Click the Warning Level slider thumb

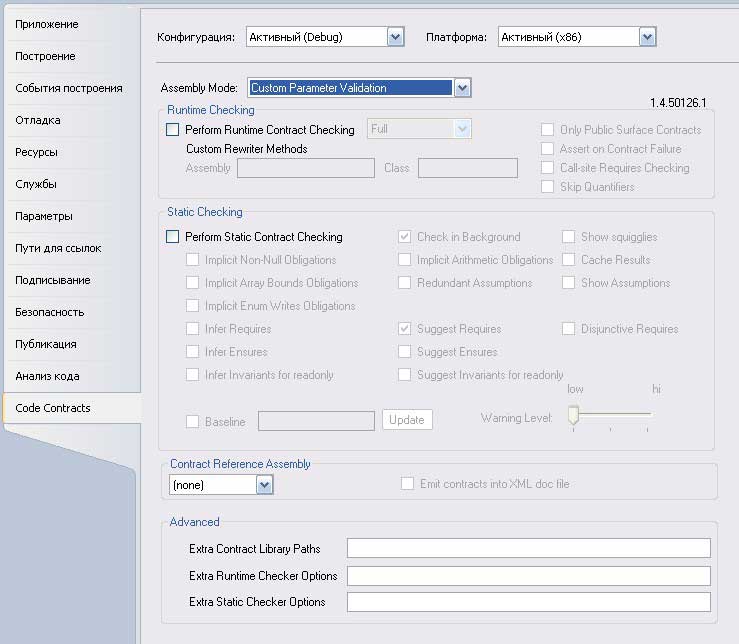tap(573, 415)
